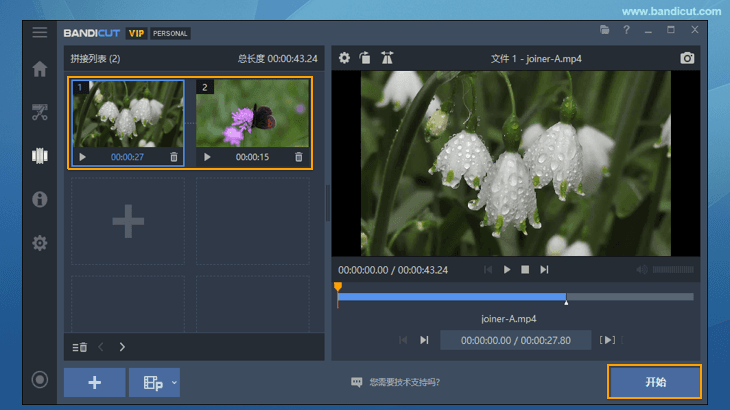Image resolution: width=730 pixels, height=410 pixels.
Task: Play clip 2 from its thumbnail play button
Action: pyautogui.click(x=207, y=157)
